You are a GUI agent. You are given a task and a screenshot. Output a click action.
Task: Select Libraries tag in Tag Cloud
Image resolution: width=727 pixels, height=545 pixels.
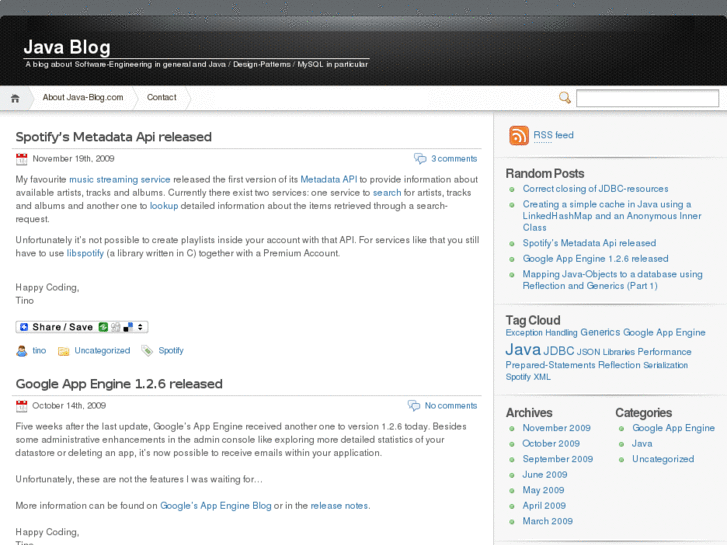point(619,352)
